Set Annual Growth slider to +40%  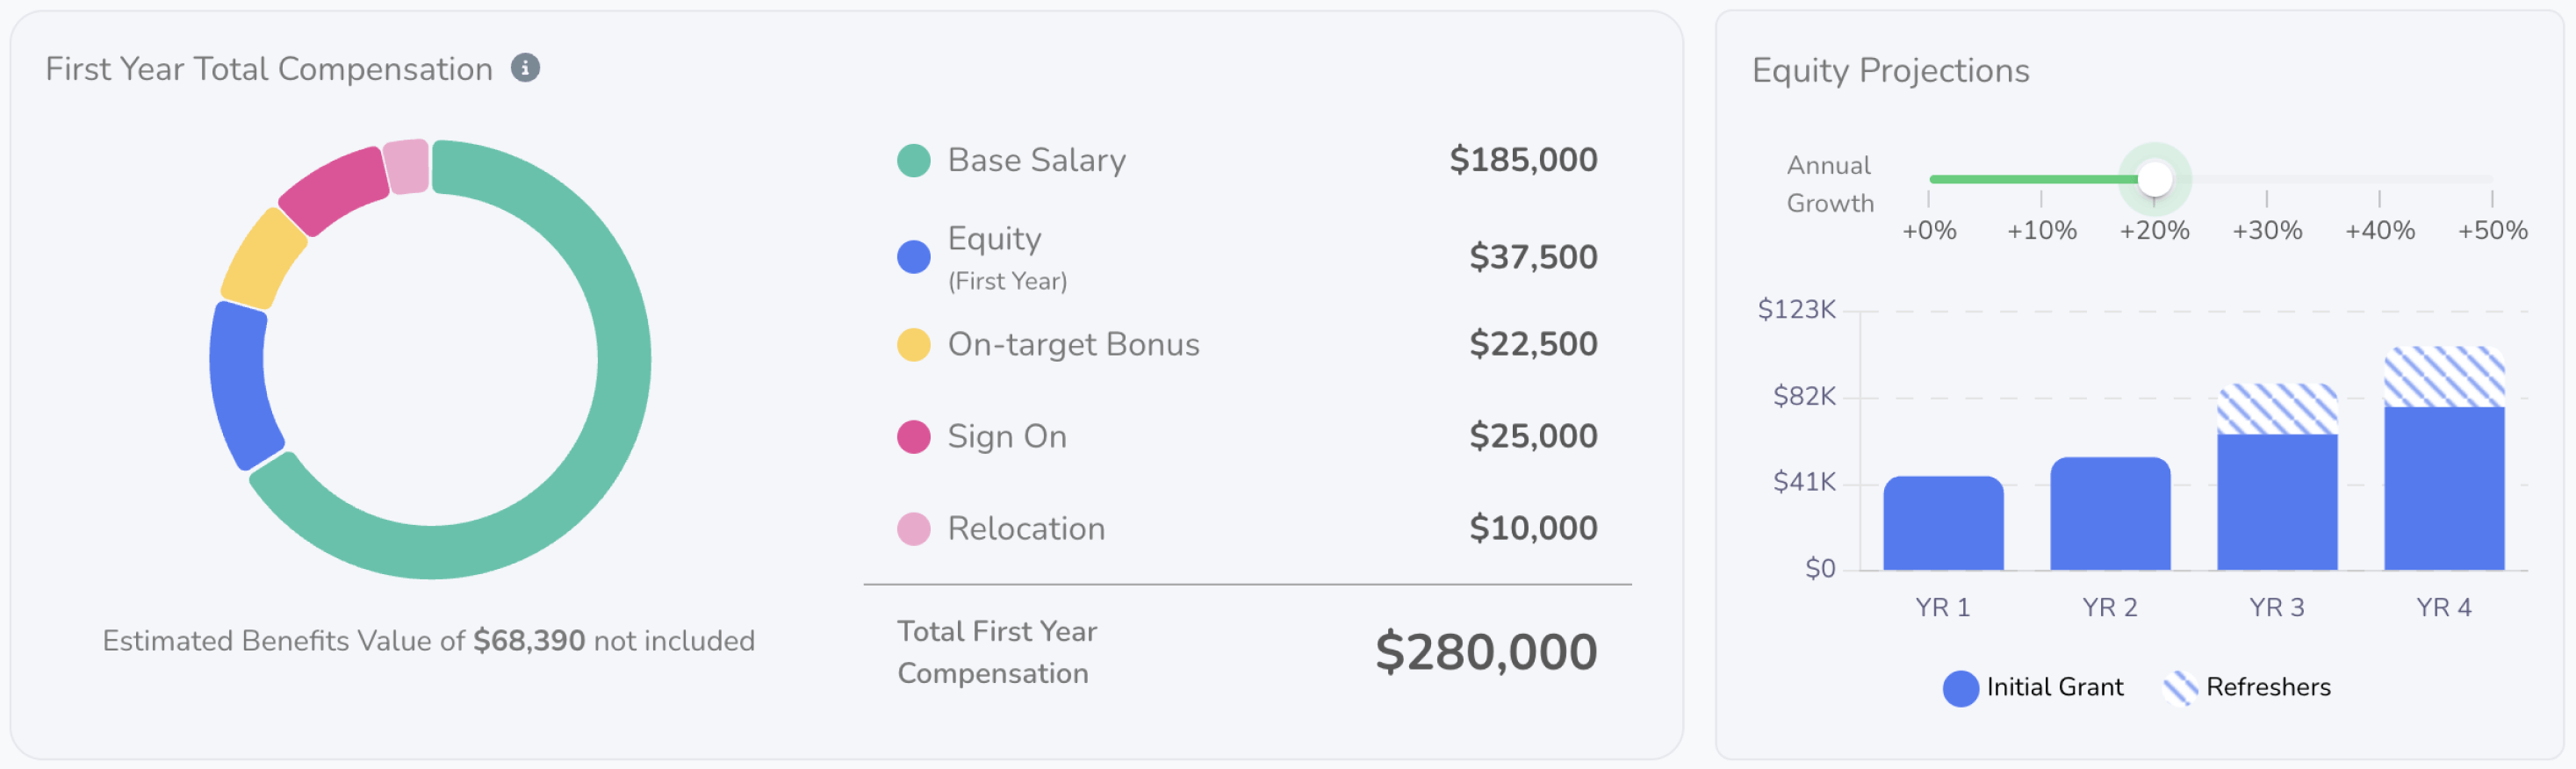[x=2380, y=179]
